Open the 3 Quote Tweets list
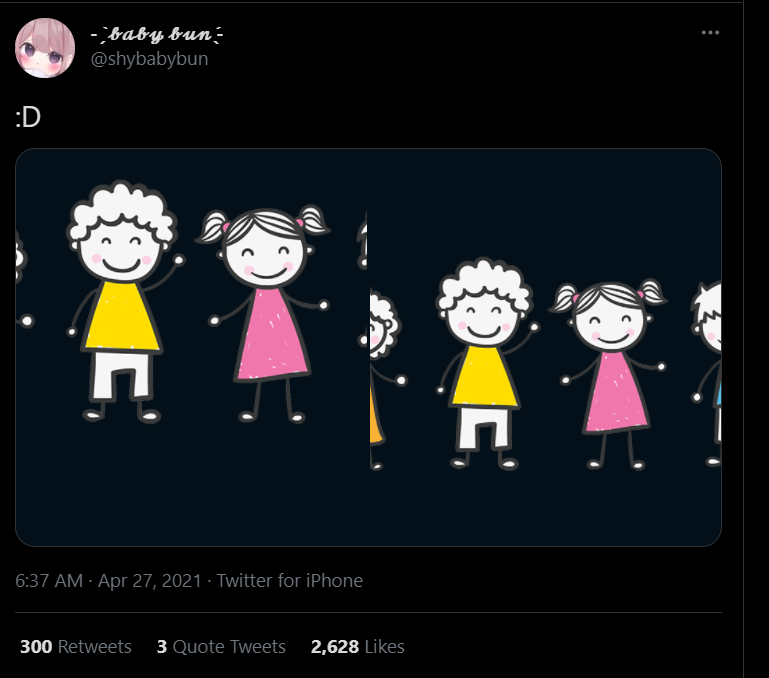Image resolution: width=769 pixels, height=678 pixels. coord(221,647)
